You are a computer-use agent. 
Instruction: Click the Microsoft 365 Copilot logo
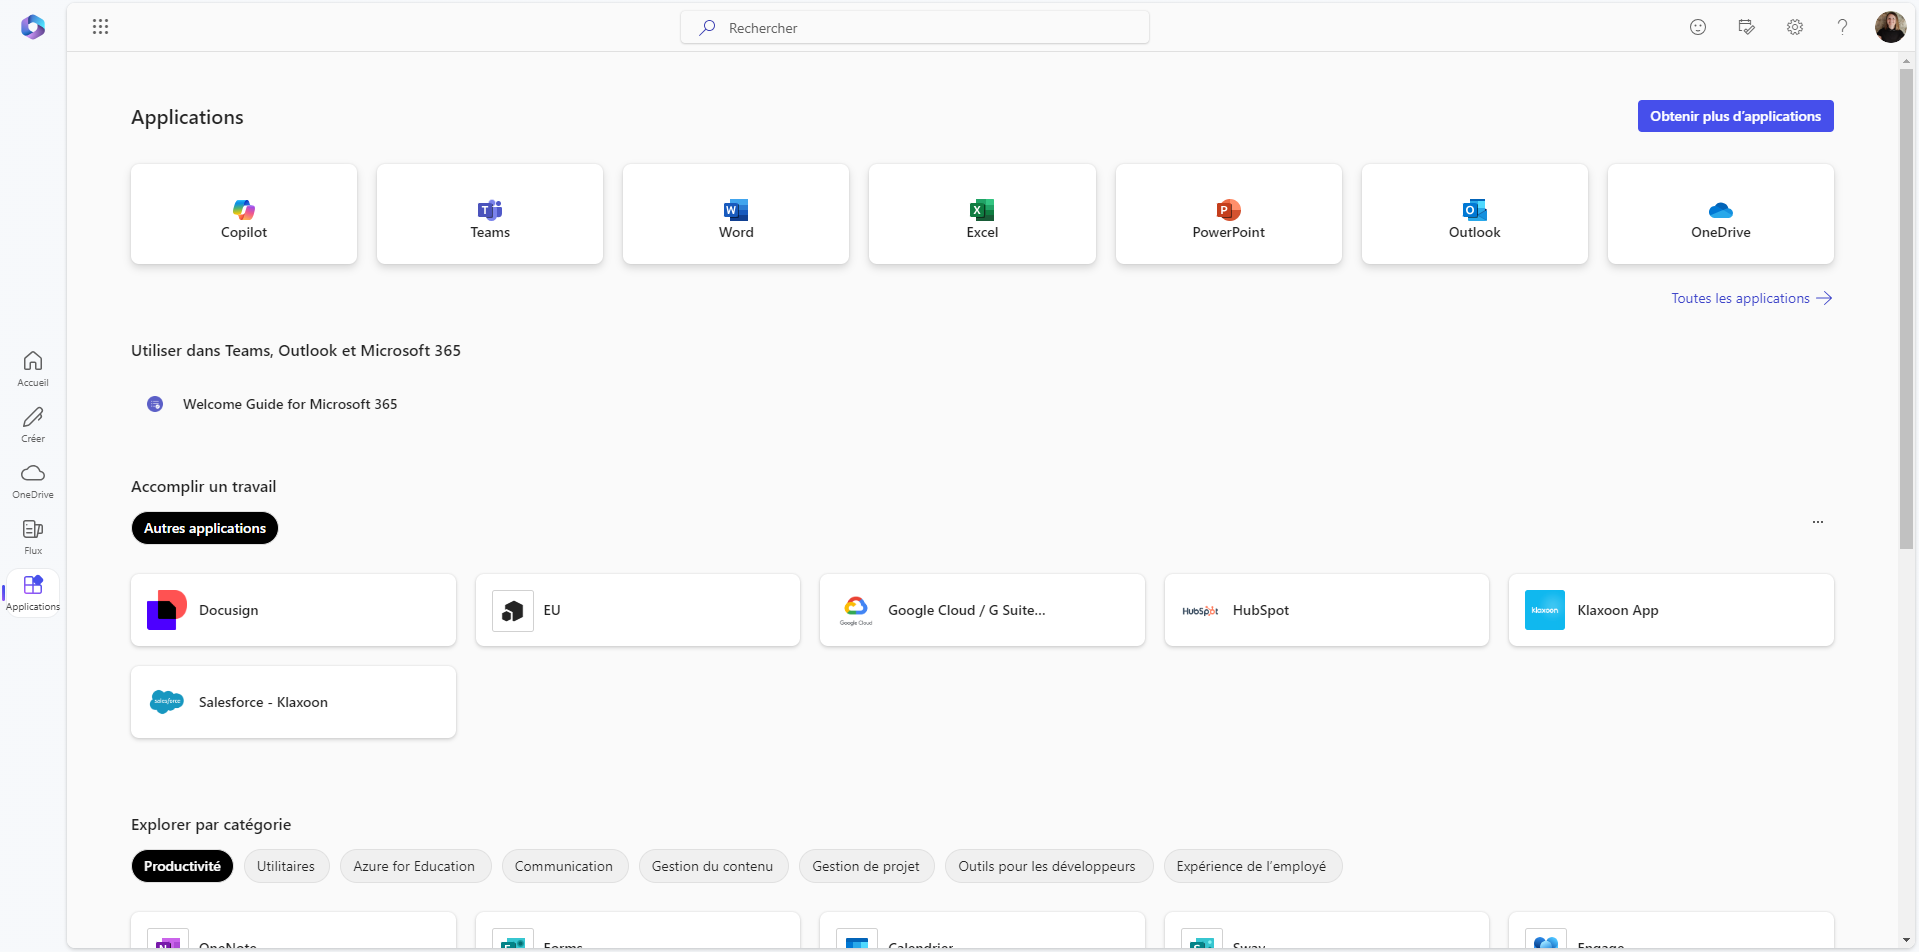[x=33, y=27]
